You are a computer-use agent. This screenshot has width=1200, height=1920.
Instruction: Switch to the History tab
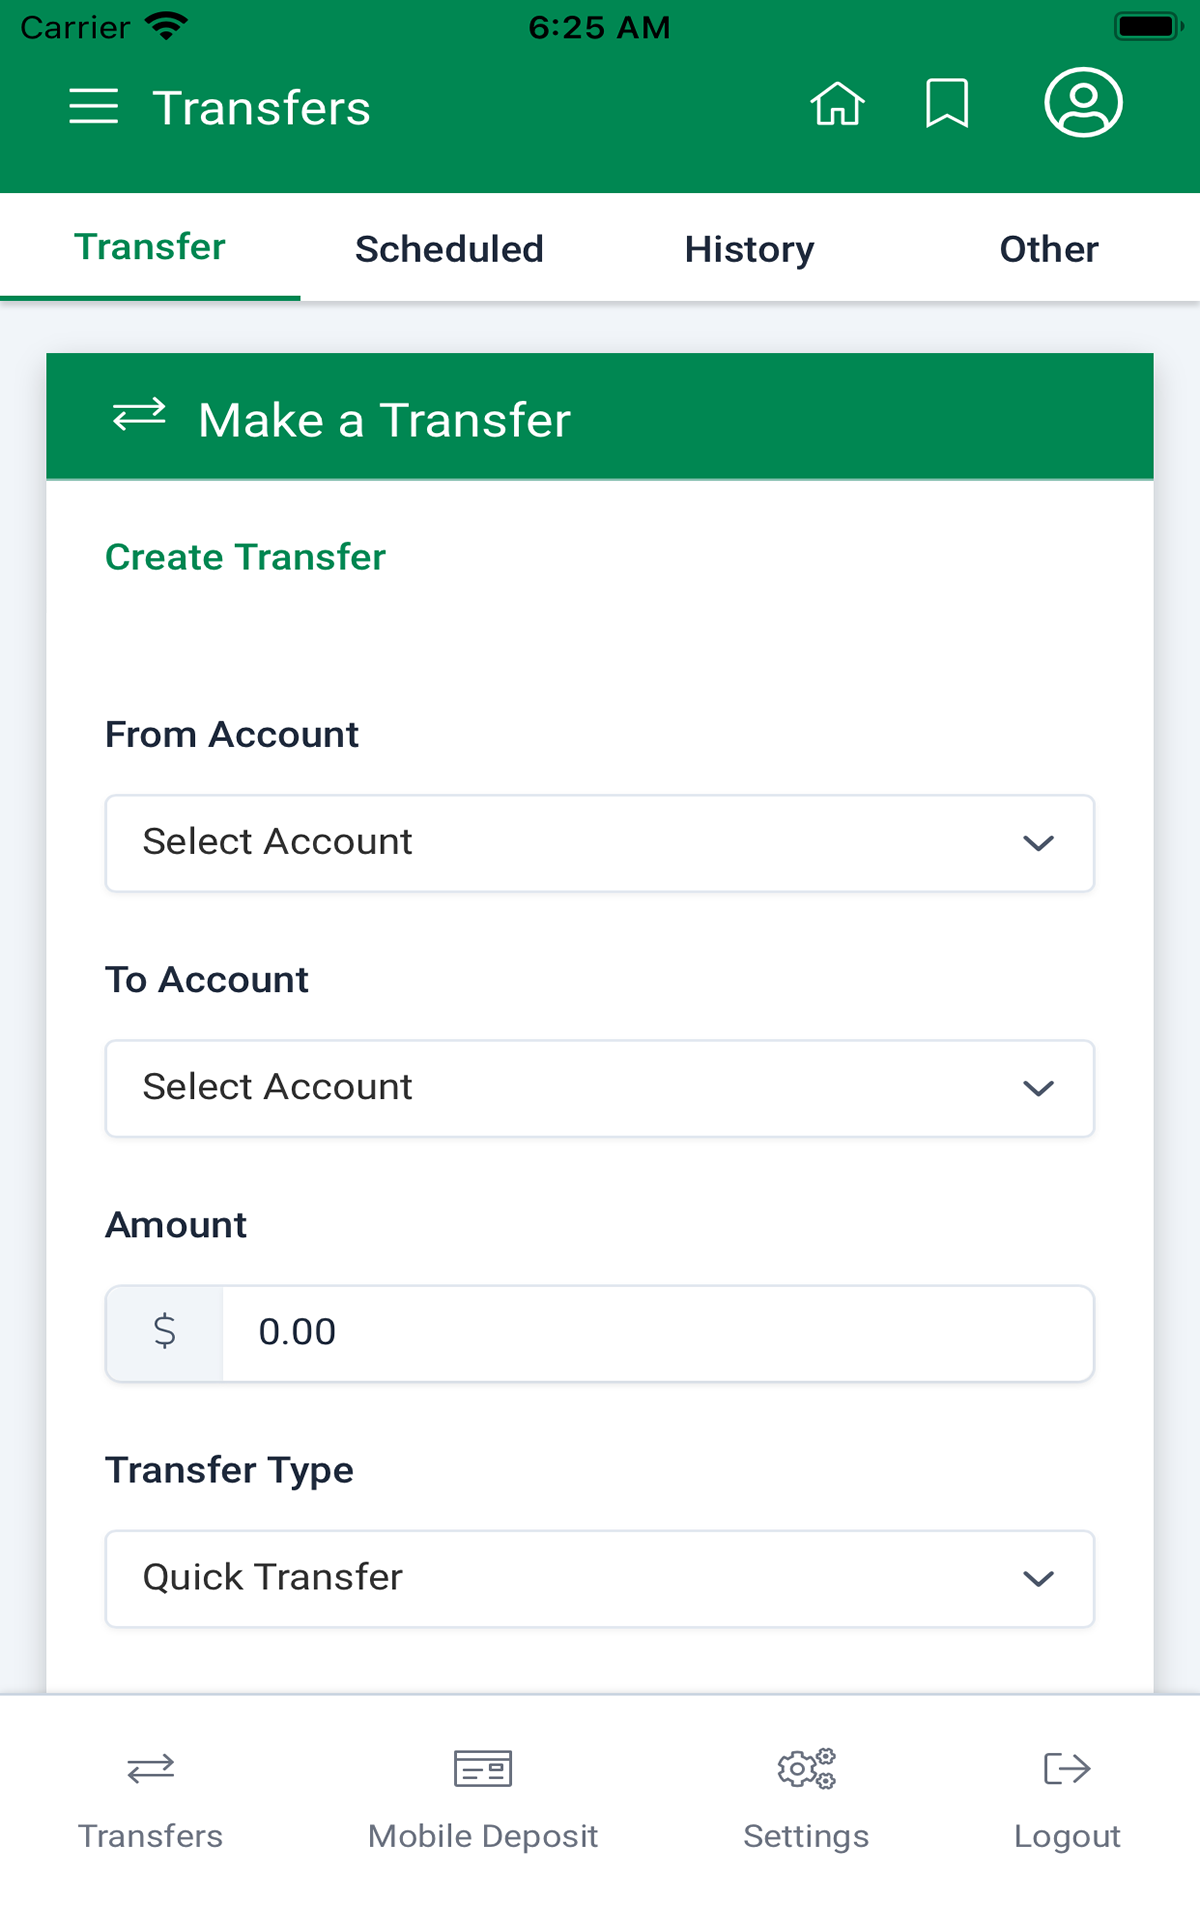tap(749, 248)
